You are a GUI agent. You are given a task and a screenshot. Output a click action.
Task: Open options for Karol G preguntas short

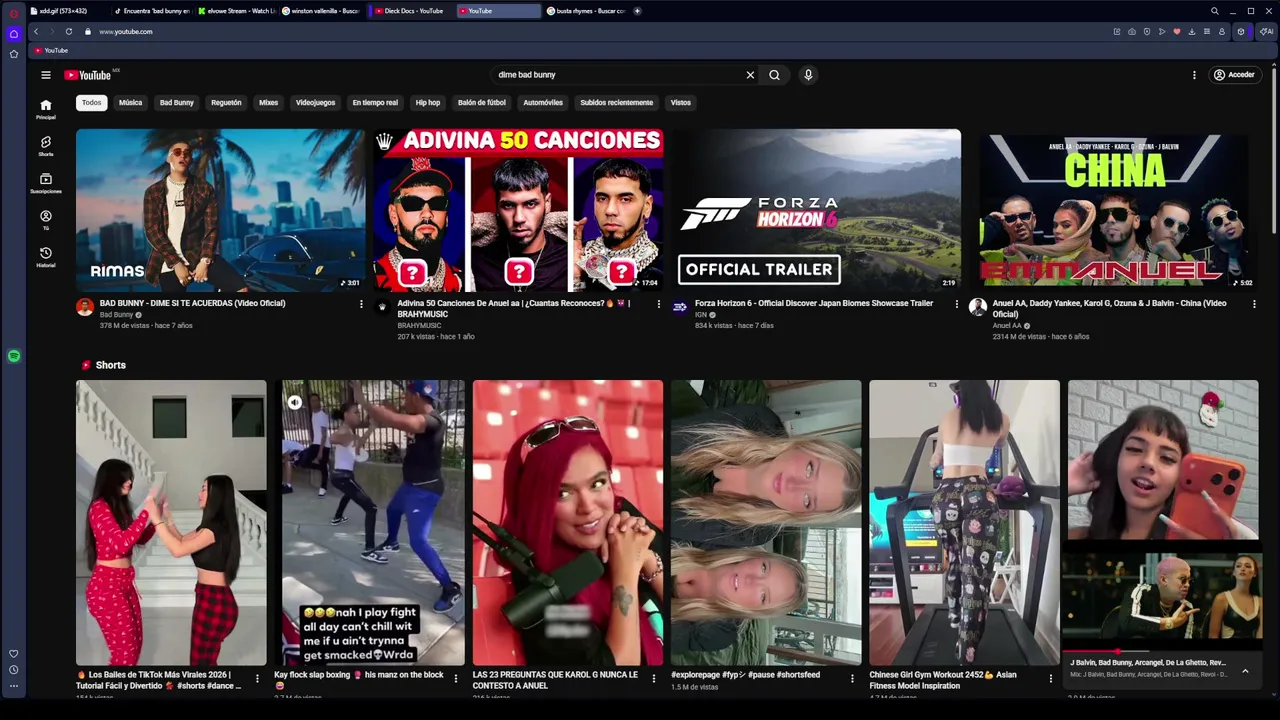654,679
